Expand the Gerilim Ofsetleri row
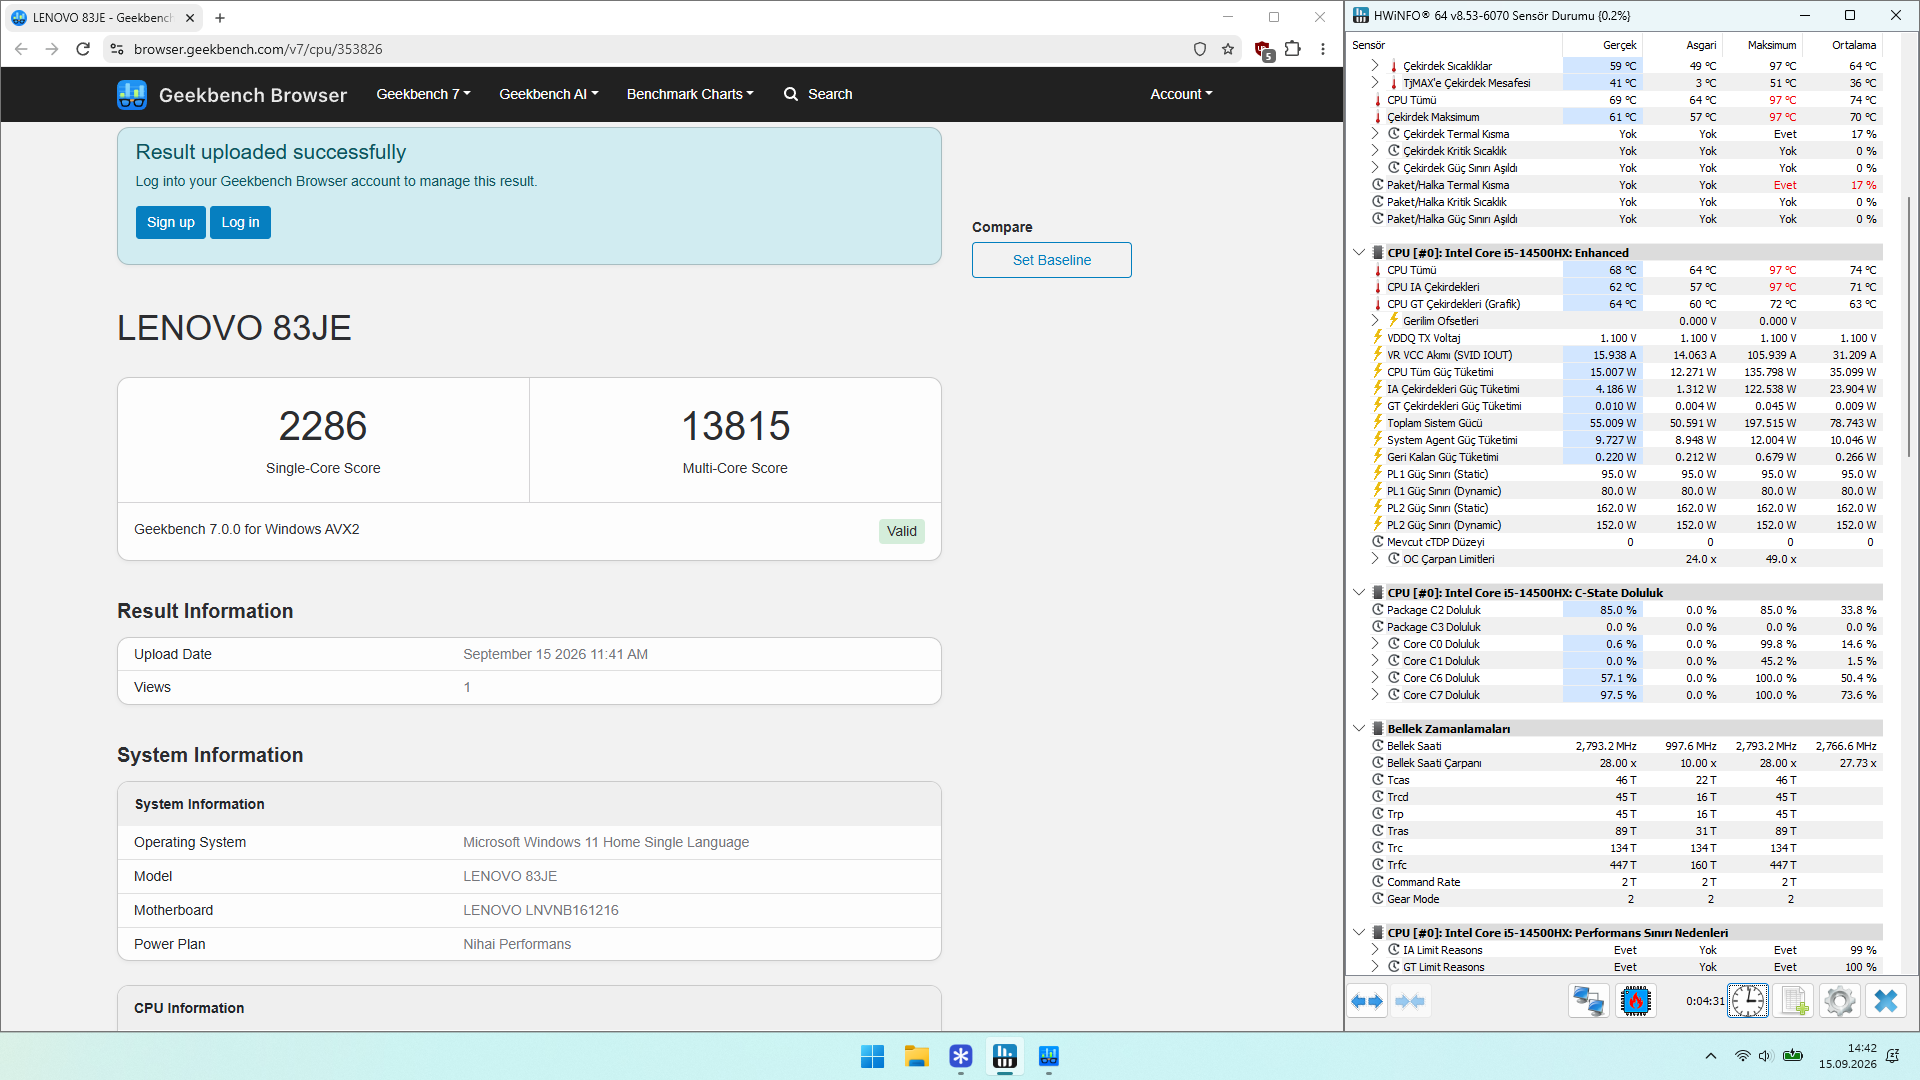The height and width of the screenshot is (1080, 1920). (1375, 321)
